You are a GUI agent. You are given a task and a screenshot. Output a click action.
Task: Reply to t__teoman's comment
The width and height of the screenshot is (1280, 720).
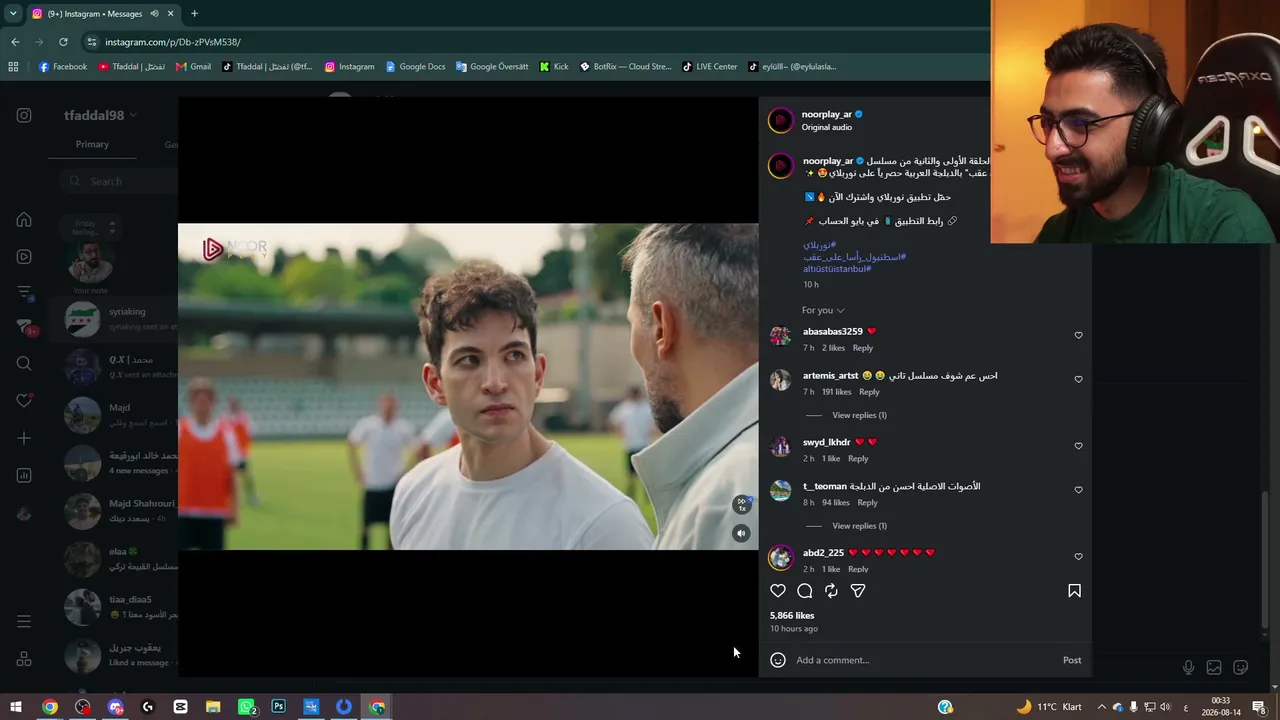867,503
